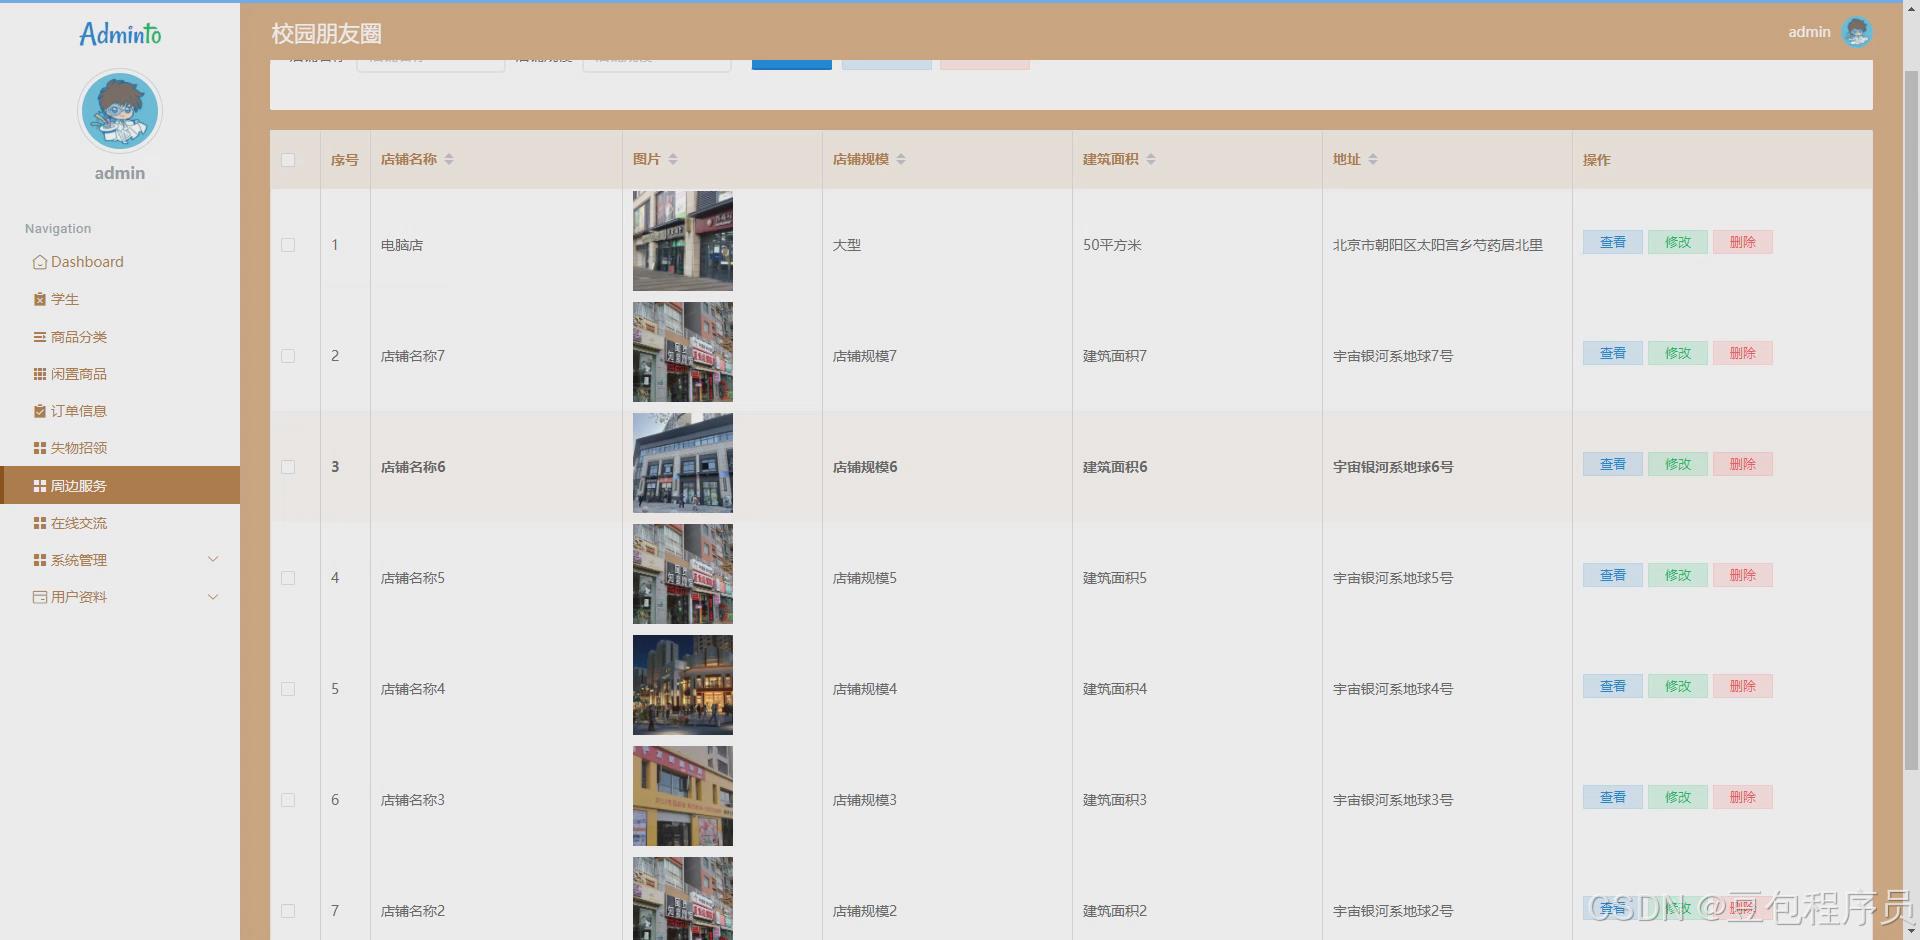Image resolution: width=1920 pixels, height=940 pixels.
Task: Click the Adminto logo
Action: (x=120, y=34)
